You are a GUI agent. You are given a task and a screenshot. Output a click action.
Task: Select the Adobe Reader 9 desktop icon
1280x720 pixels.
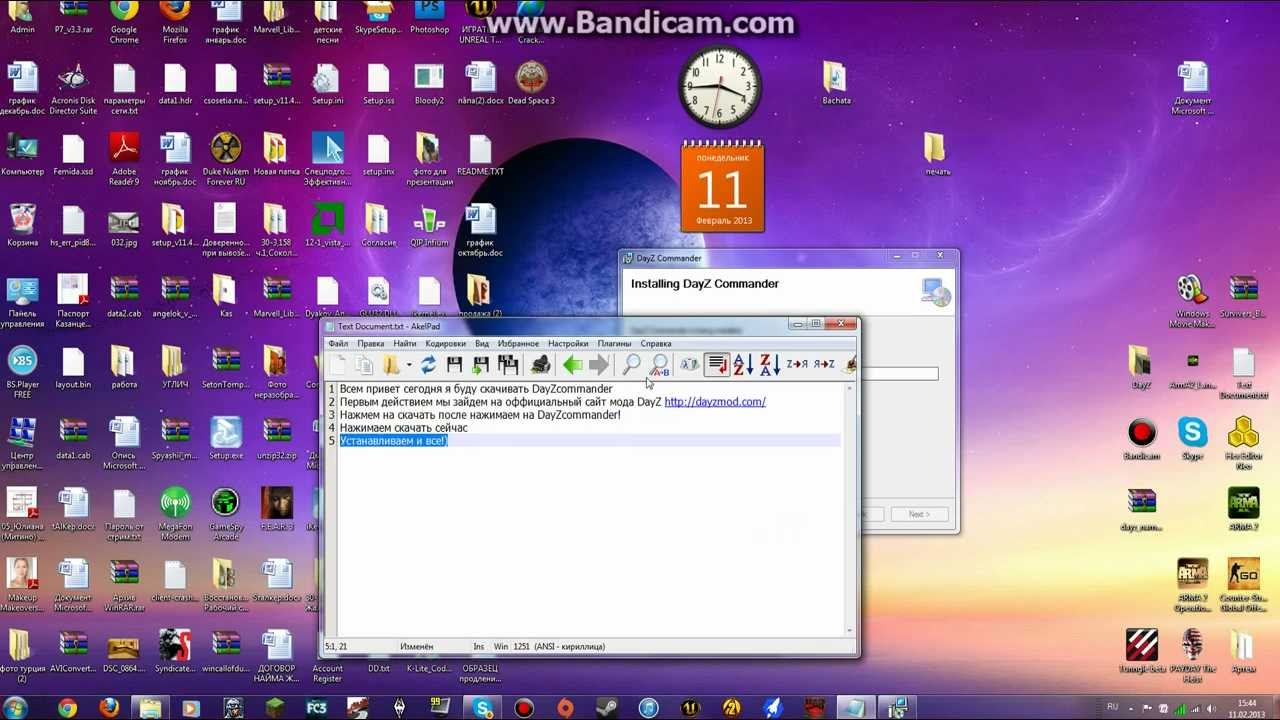124,160
